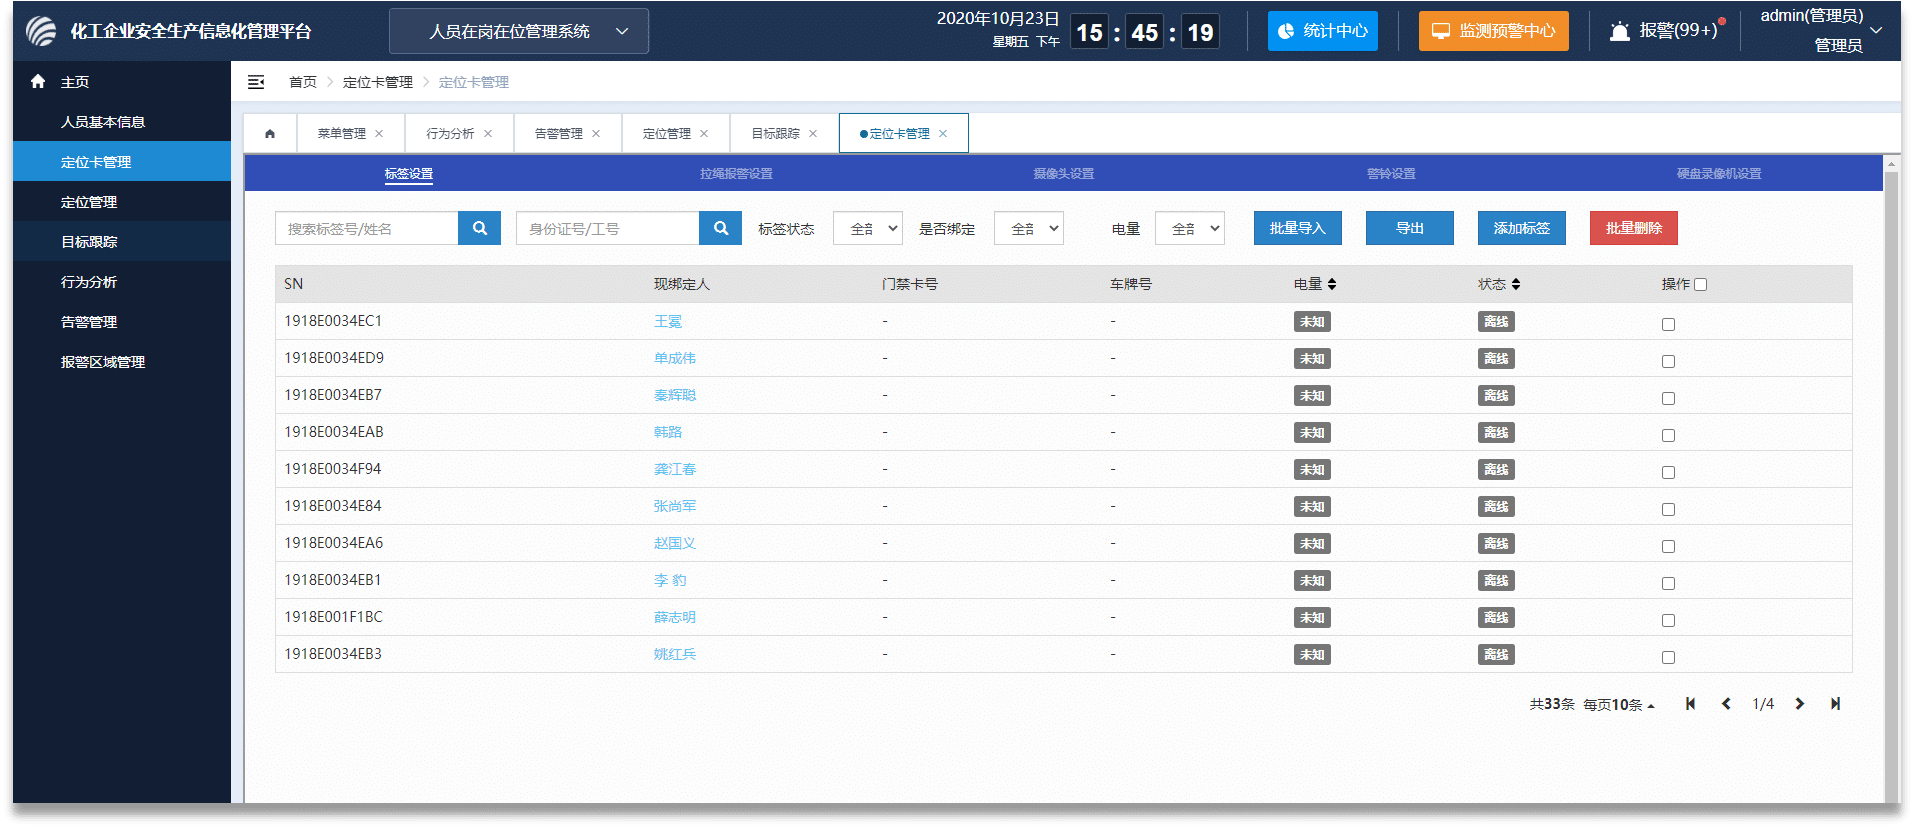The width and height of the screenshot is (1915, 828).
Task: Check the row for 1918E0034ED9
Action: [1668, 361]
